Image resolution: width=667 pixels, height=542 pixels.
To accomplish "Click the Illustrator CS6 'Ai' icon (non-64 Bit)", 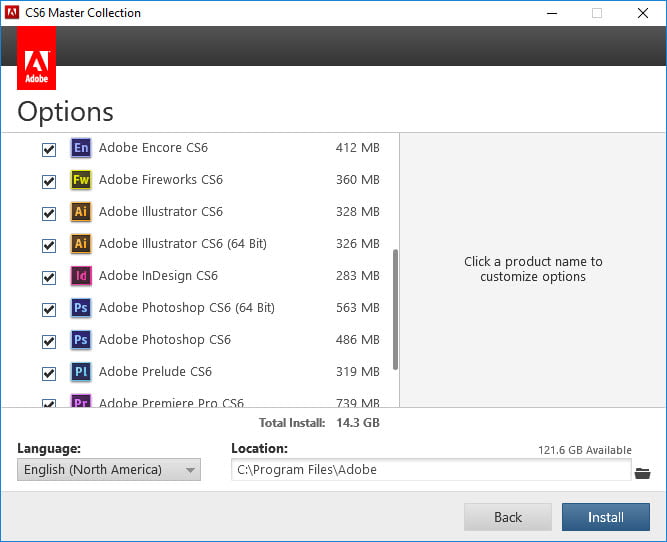I will [81, 211].
